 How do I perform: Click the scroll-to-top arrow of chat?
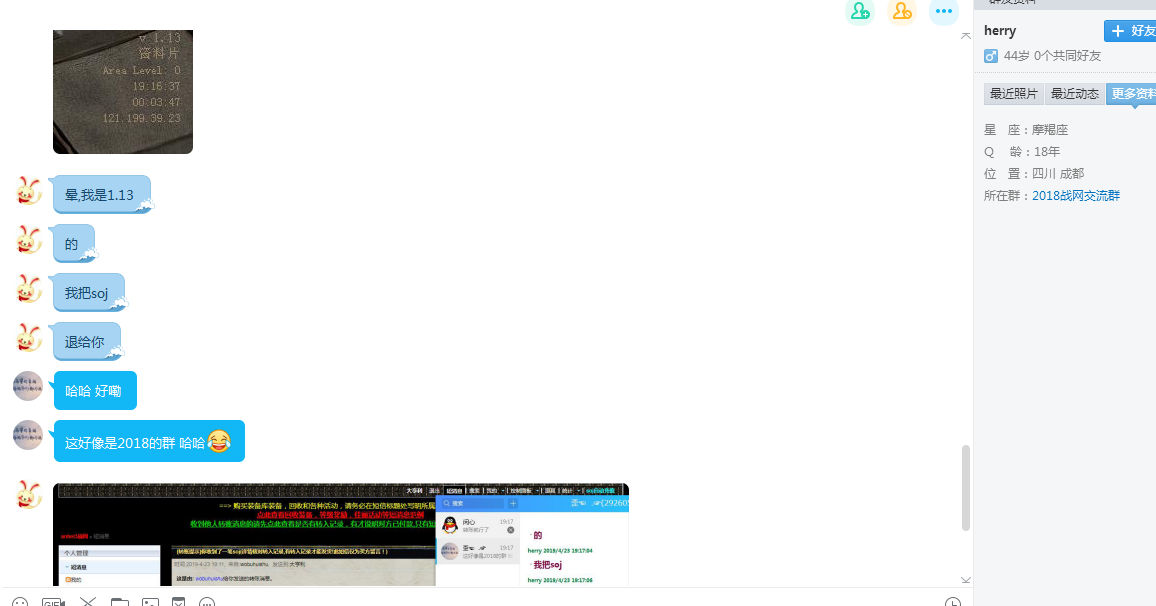pyautogui.click(x=965, y=36)
